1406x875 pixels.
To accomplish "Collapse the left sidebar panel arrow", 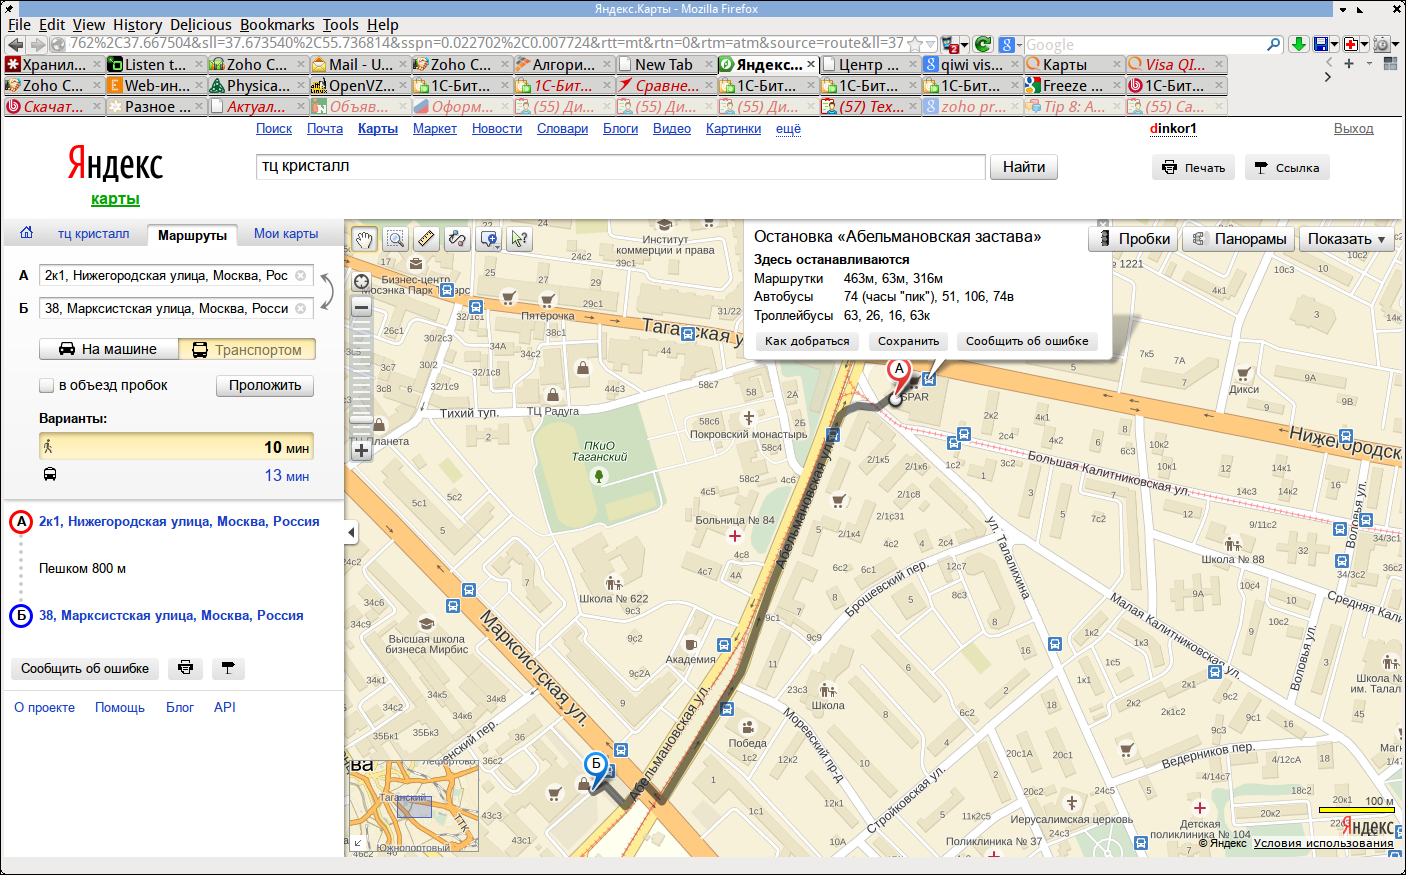I will tap(351, 533).
